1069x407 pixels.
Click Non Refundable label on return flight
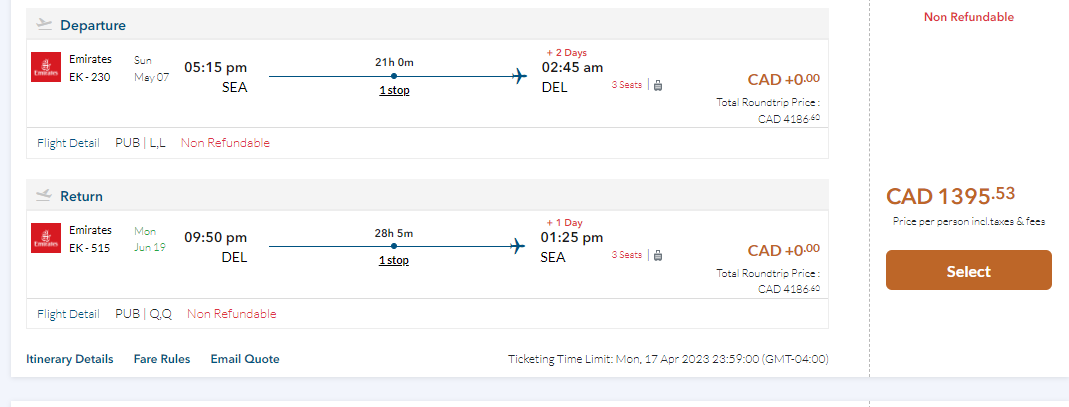(x=231, y=314)
